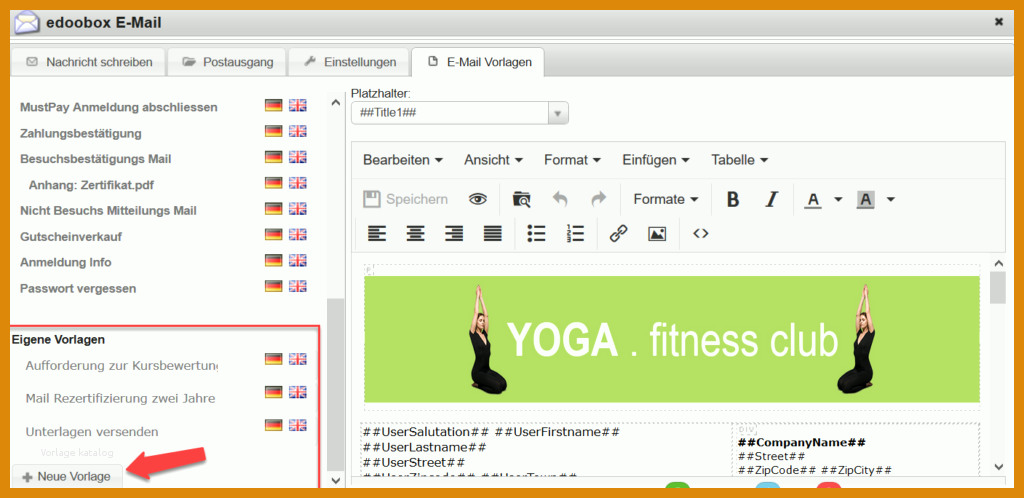
Task: Click the find and replace icon
Action: (x=521, y=199)
